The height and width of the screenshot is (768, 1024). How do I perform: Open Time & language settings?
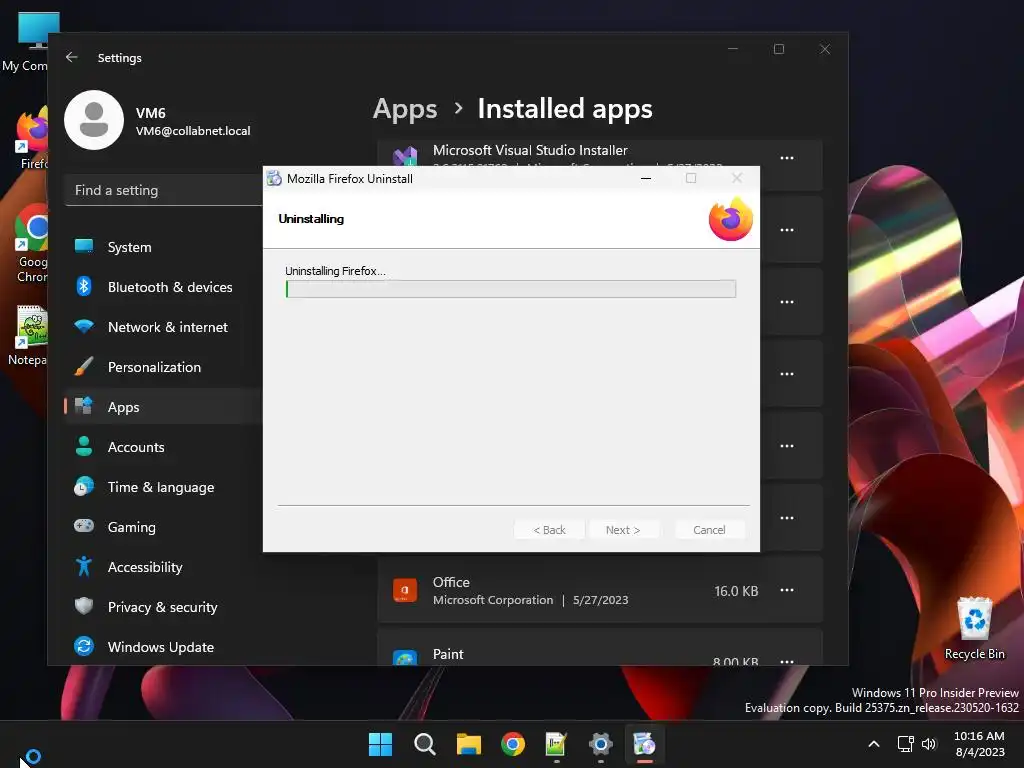(x=163, y=487)
